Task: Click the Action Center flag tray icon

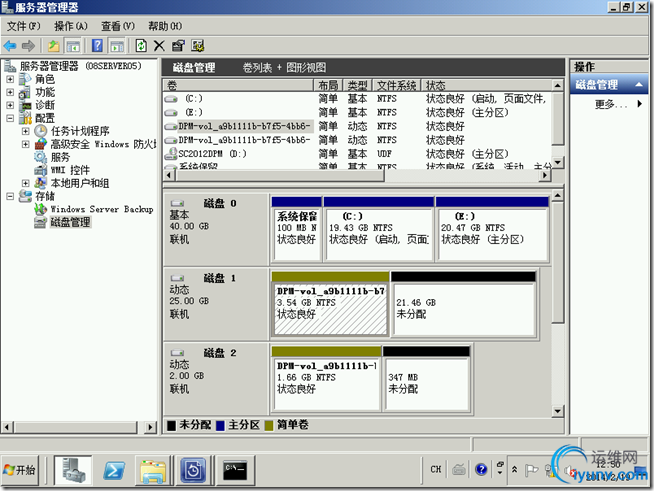Action: [x=531, y=470]
